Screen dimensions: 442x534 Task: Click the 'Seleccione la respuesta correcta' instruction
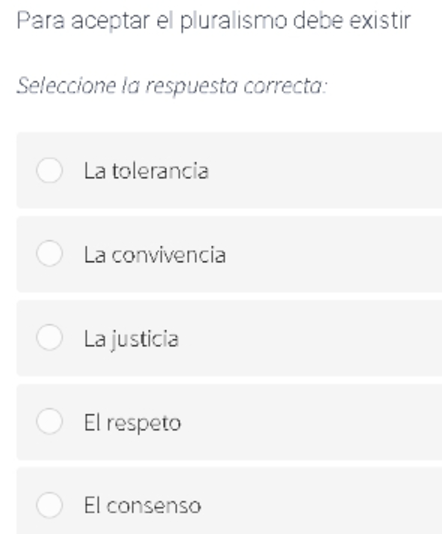(x=172, y=86)
